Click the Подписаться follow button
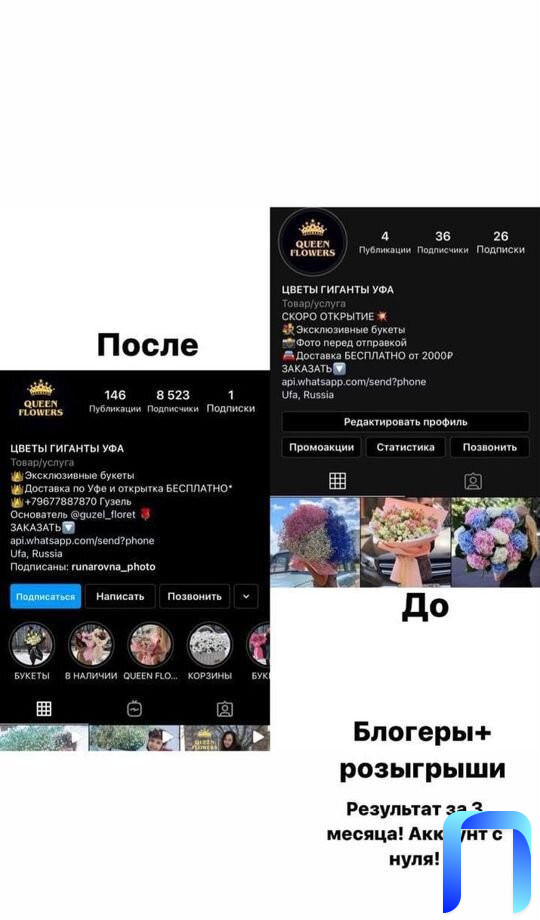Screen dimensions: 540x920 tap(45, 596)
